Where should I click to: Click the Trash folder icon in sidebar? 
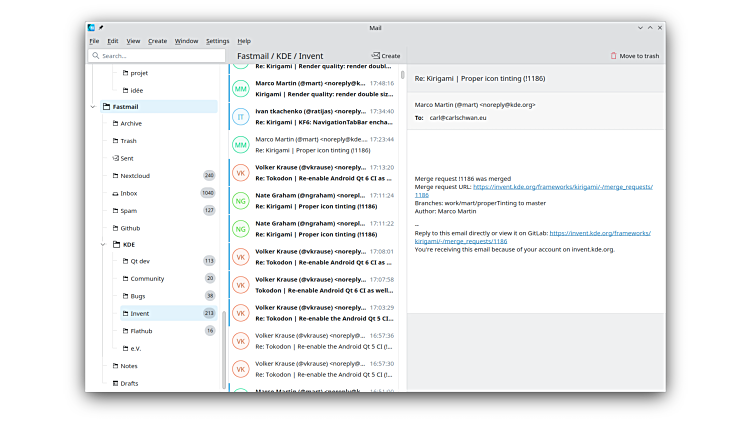[116, 141]
